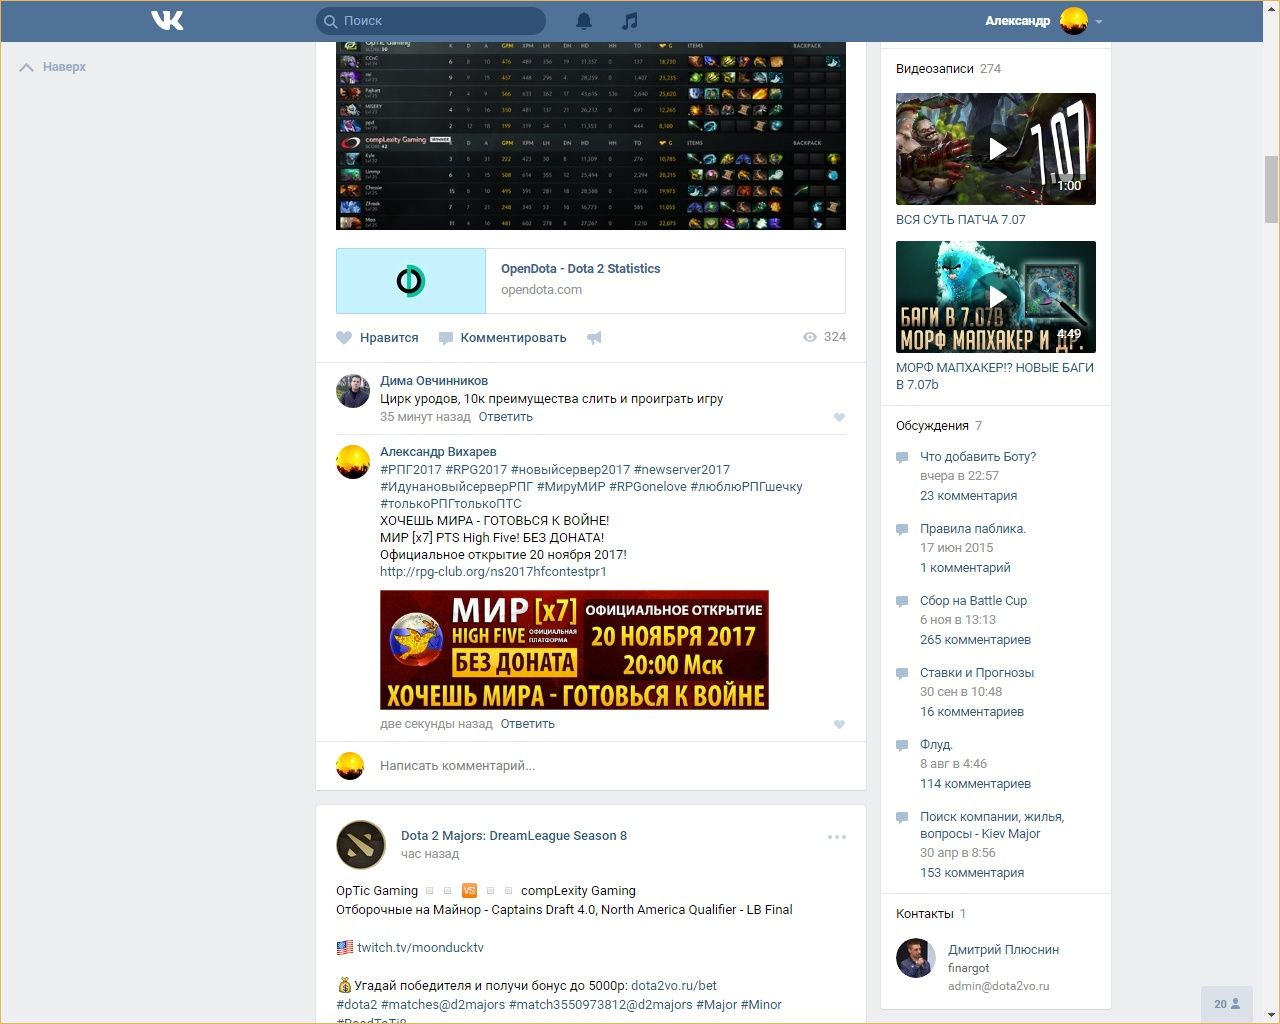Open the post options three-dot menu
The width and height of the screenshot is (1280, 1024).
coord(837,837)
